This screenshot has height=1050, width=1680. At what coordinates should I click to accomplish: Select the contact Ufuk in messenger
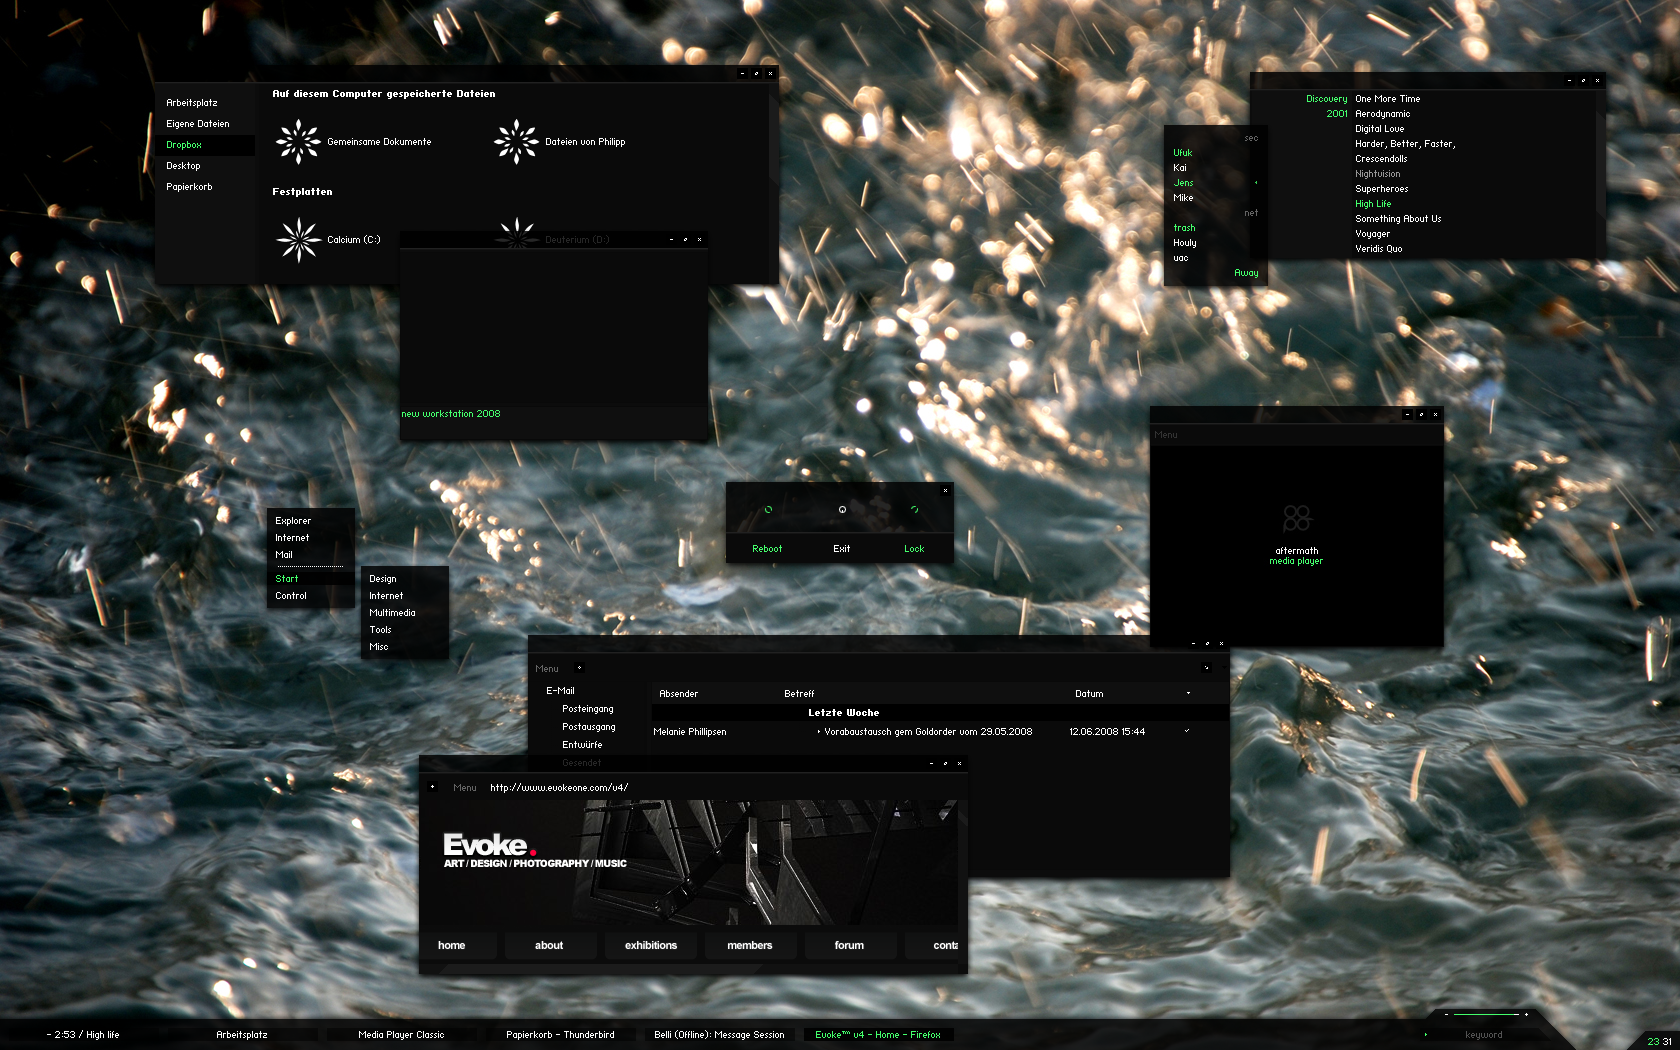tap(1183, 153)
